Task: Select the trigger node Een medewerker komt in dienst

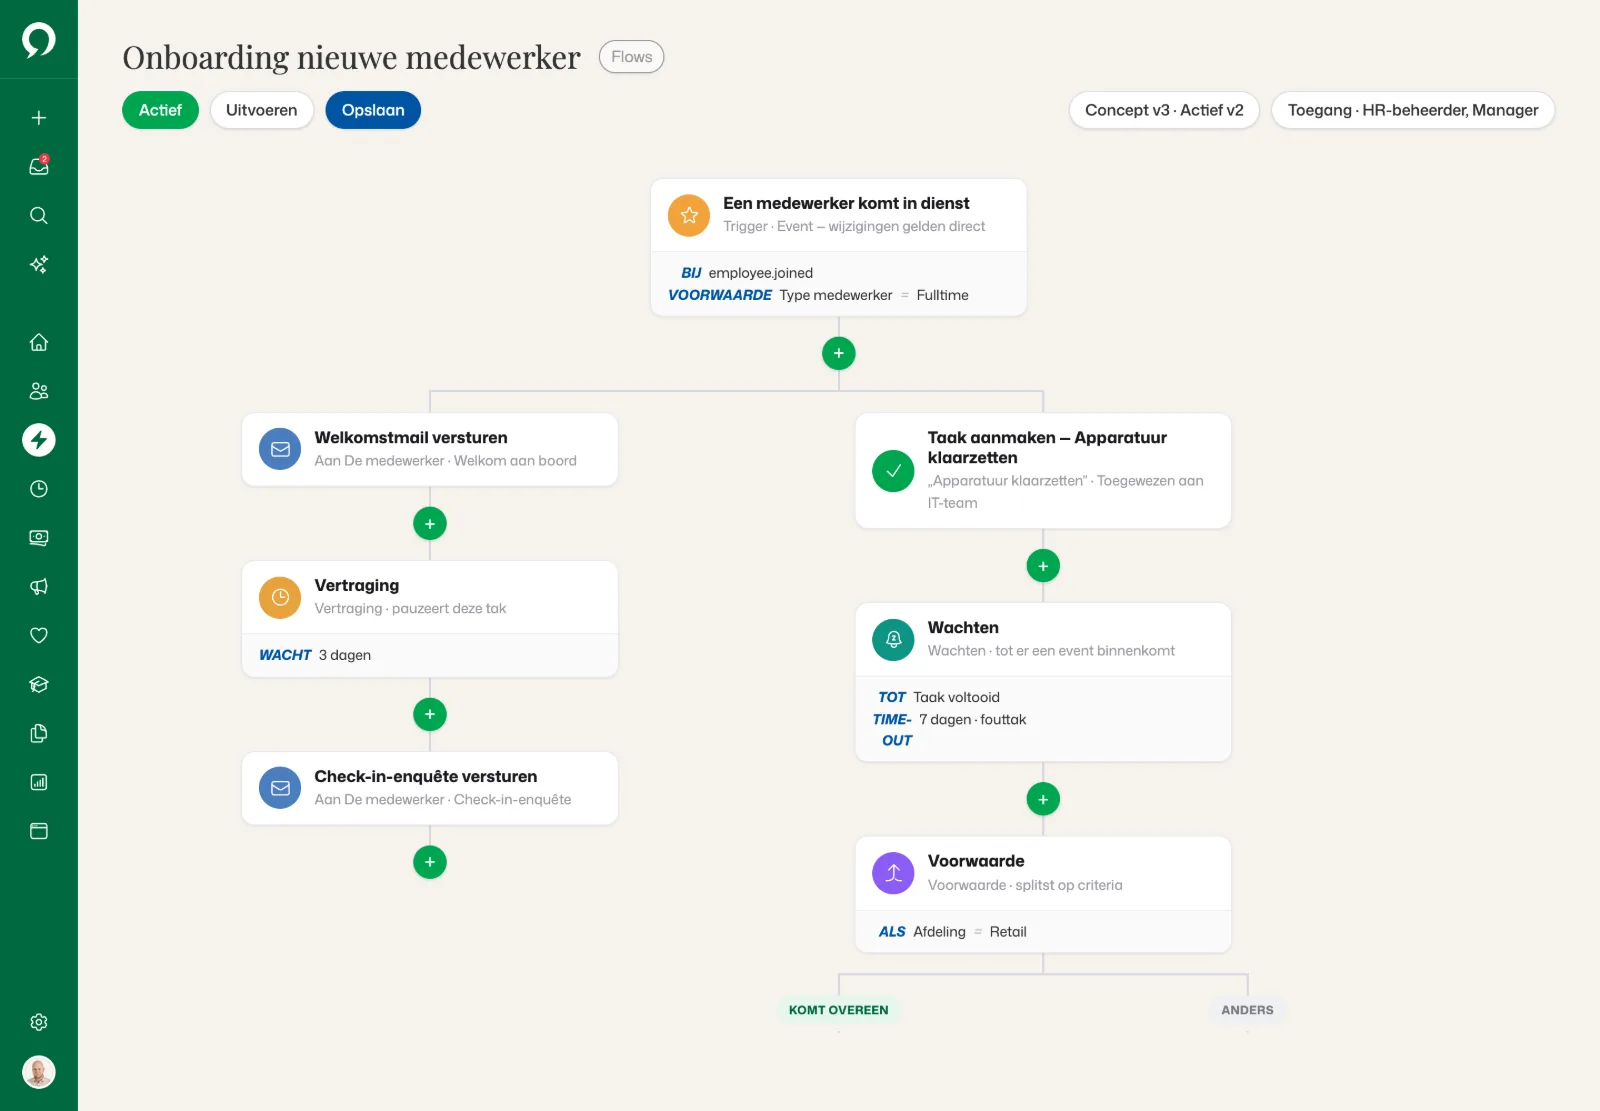Action: [x=839, y=248]
